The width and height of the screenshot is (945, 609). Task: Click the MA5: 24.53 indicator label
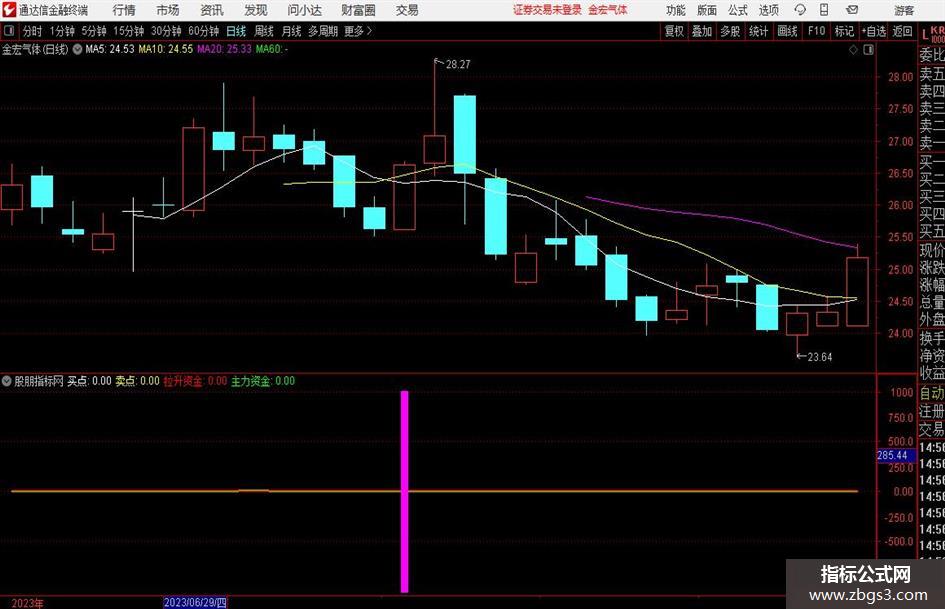click(x=110, y=49)
